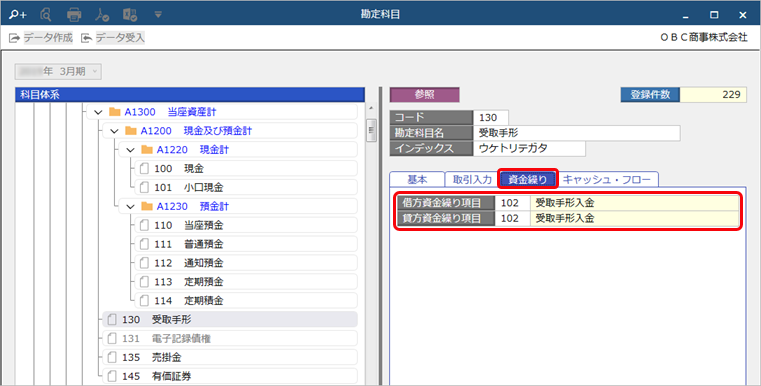Viewport: 761px width, 386px height.
Task: Click the 参照 button
Action: point(425,95)
